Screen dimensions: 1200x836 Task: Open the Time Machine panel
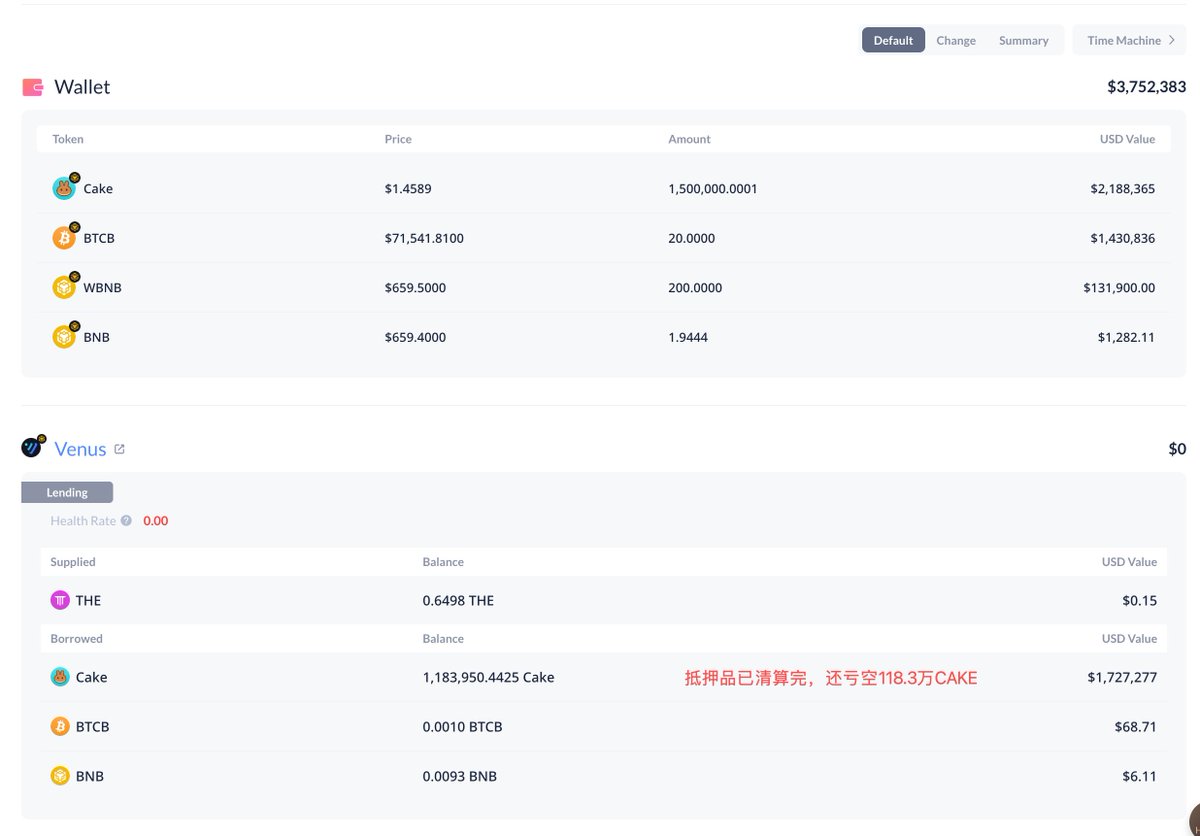1129,40
